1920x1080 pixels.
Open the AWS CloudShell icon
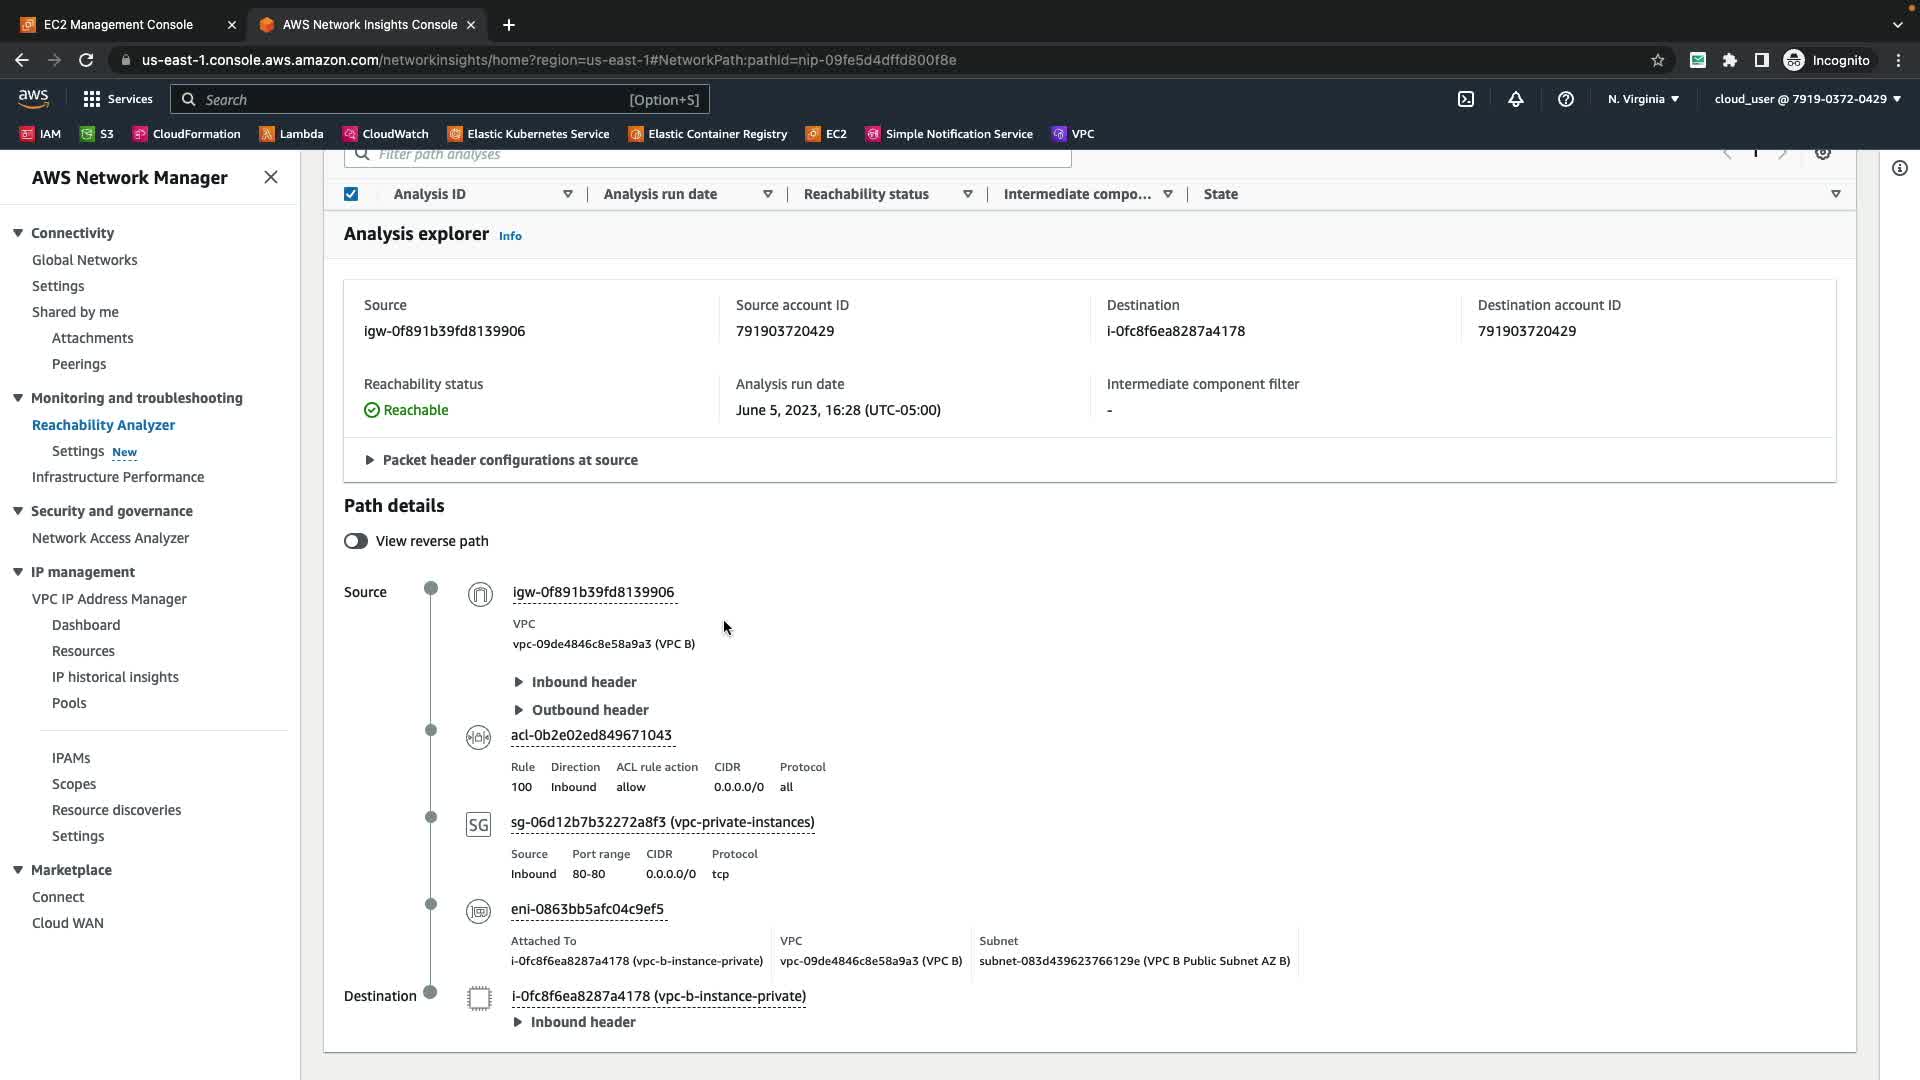pyautogui.click(x=1465, y=99)
